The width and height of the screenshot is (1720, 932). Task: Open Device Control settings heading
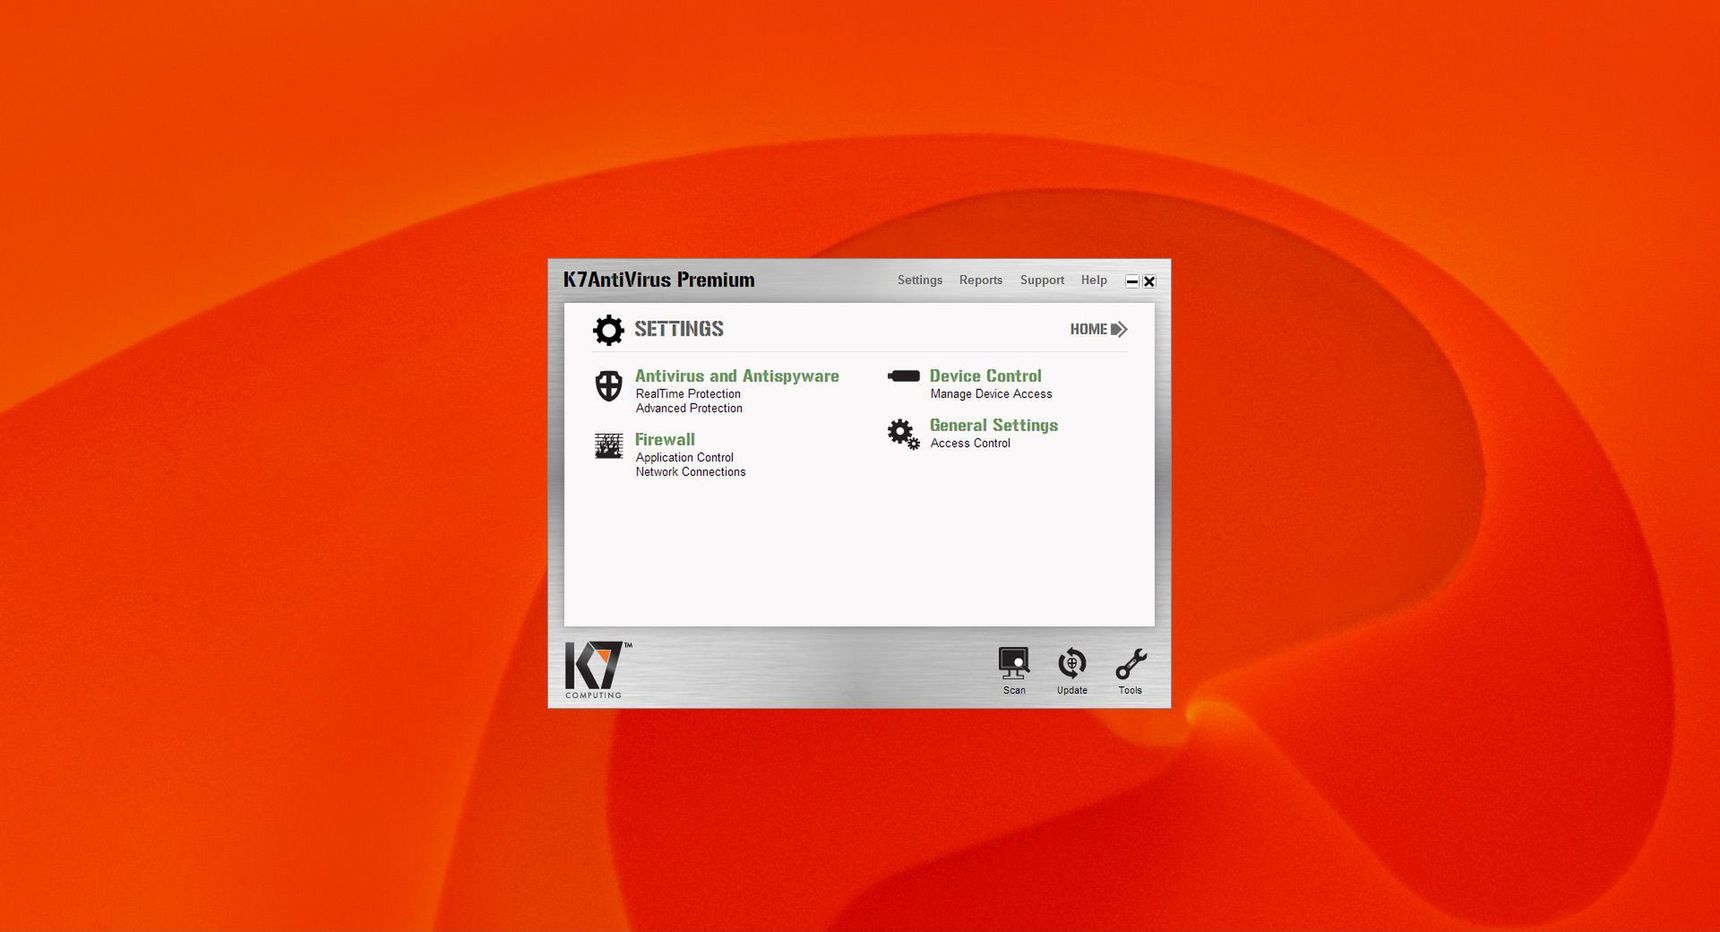click(986, 376)
